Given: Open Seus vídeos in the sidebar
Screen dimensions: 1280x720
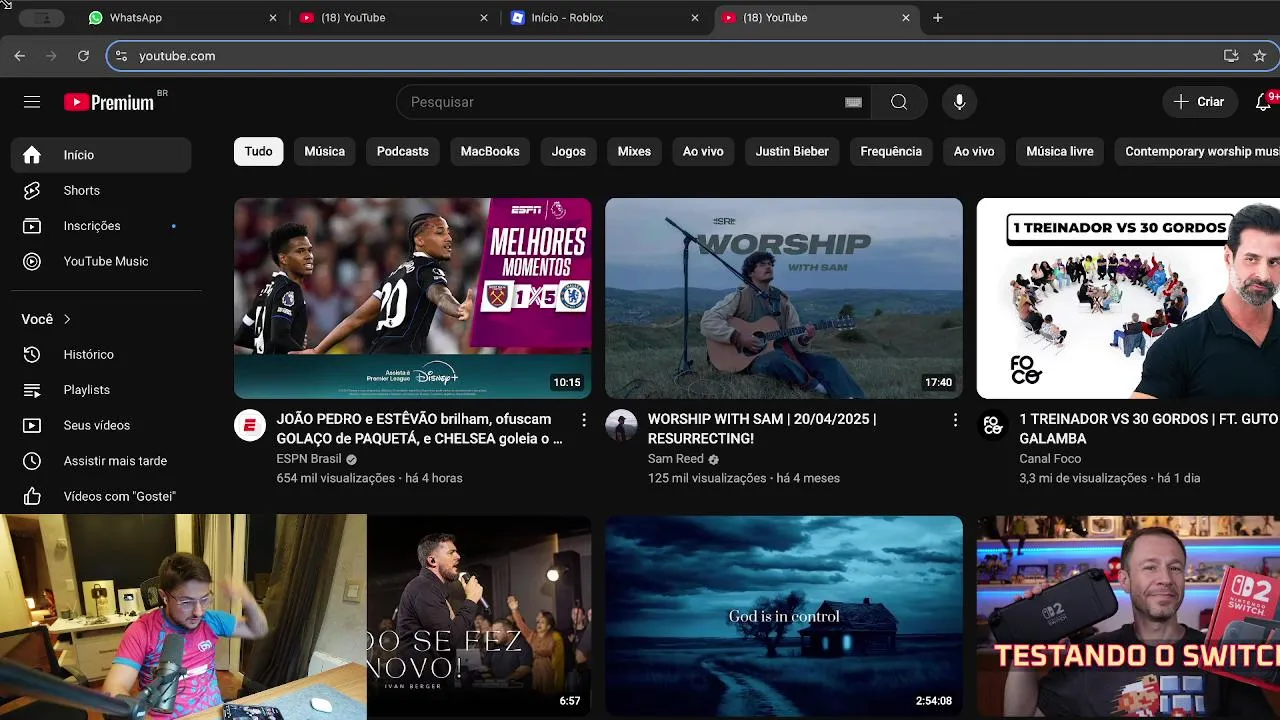Looking at the screenshot, I should pyautogui.click(x=101, y=425).
